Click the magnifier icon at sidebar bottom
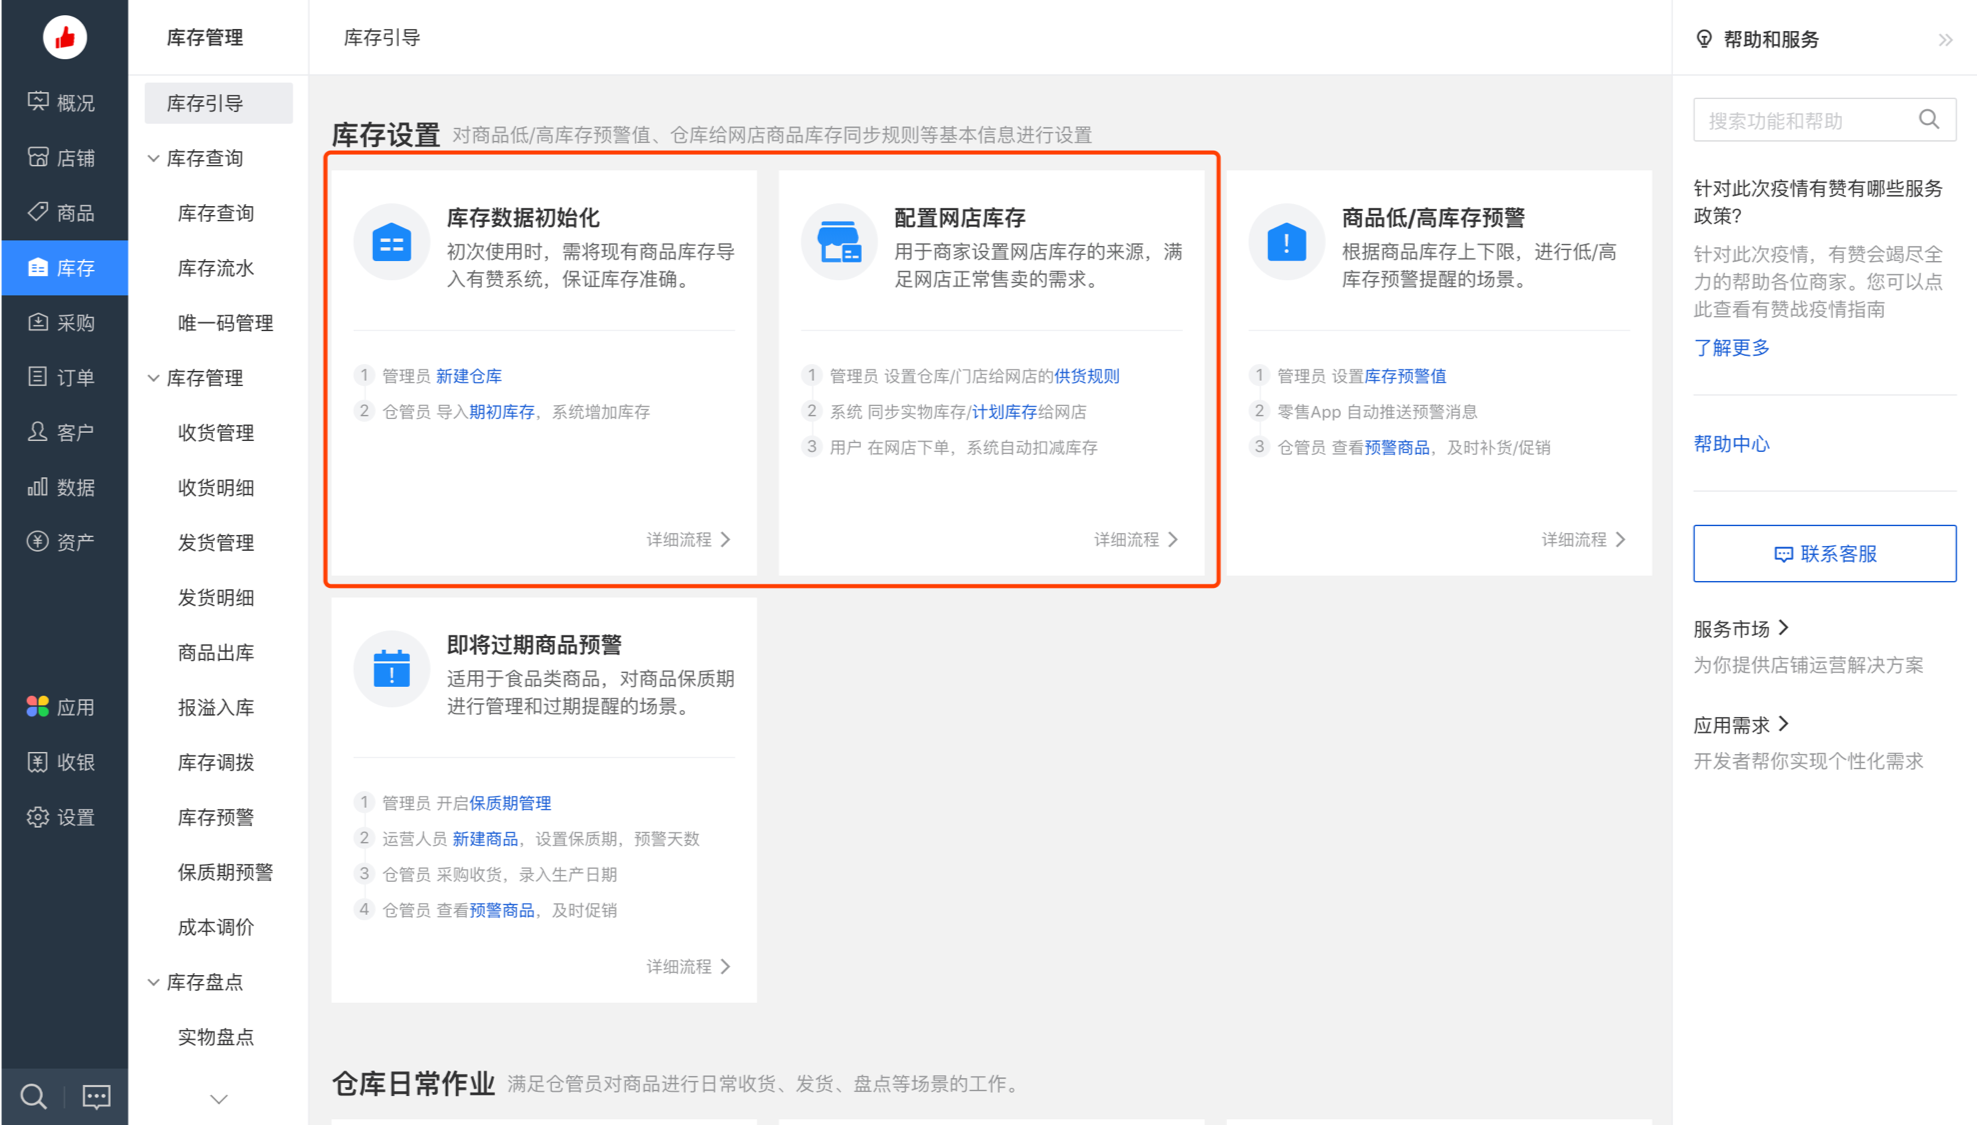The width and height of the screenshot is (1977, 1125). (x=33, y=1097)
